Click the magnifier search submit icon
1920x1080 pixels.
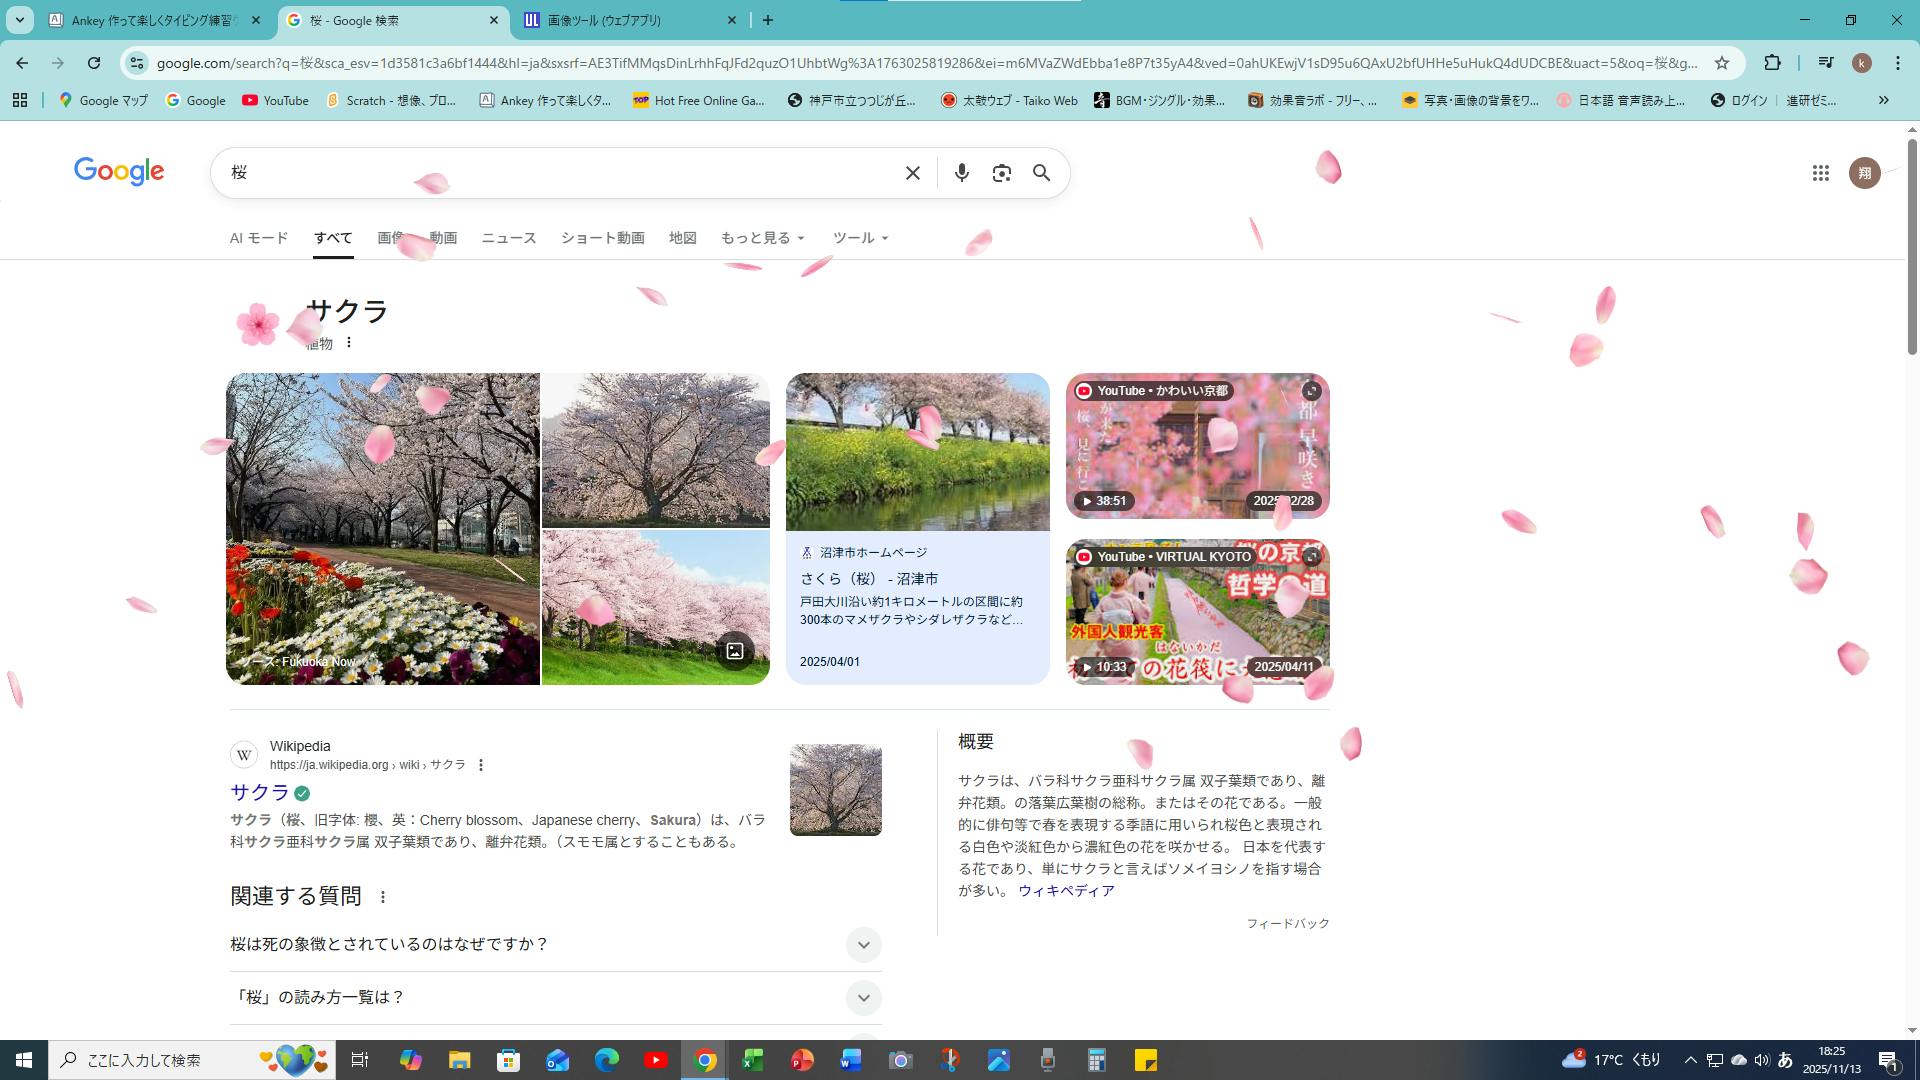tap(1041, 173)
